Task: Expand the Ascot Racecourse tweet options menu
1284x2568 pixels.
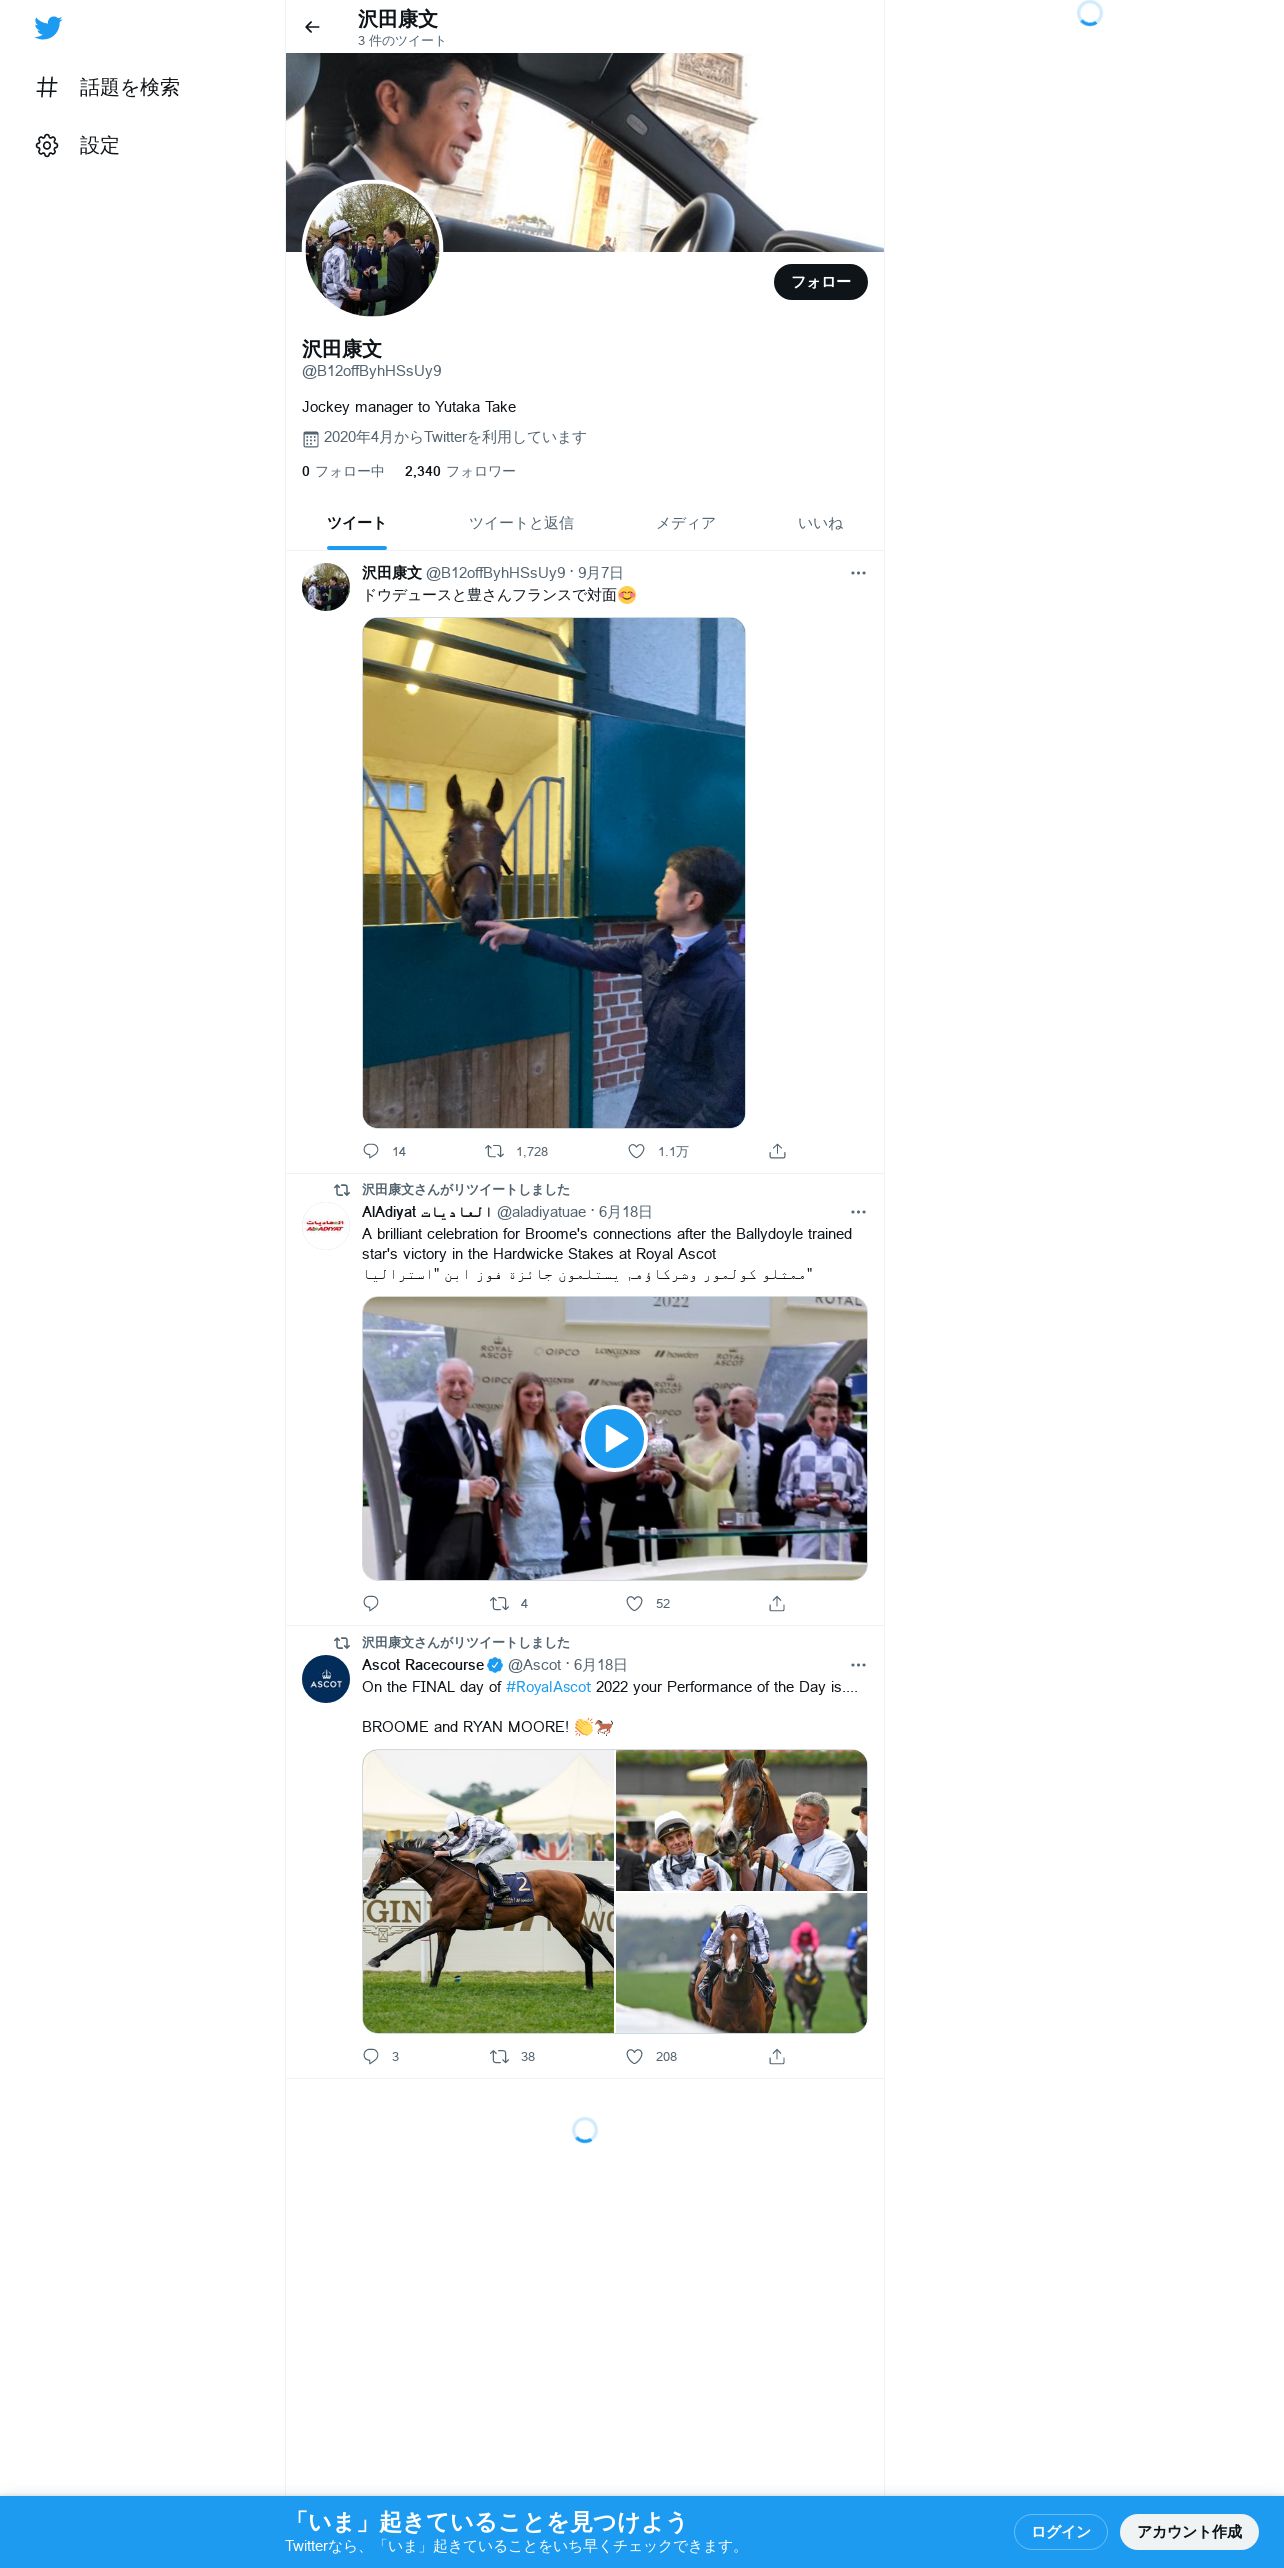Action: coord(858,1665)
